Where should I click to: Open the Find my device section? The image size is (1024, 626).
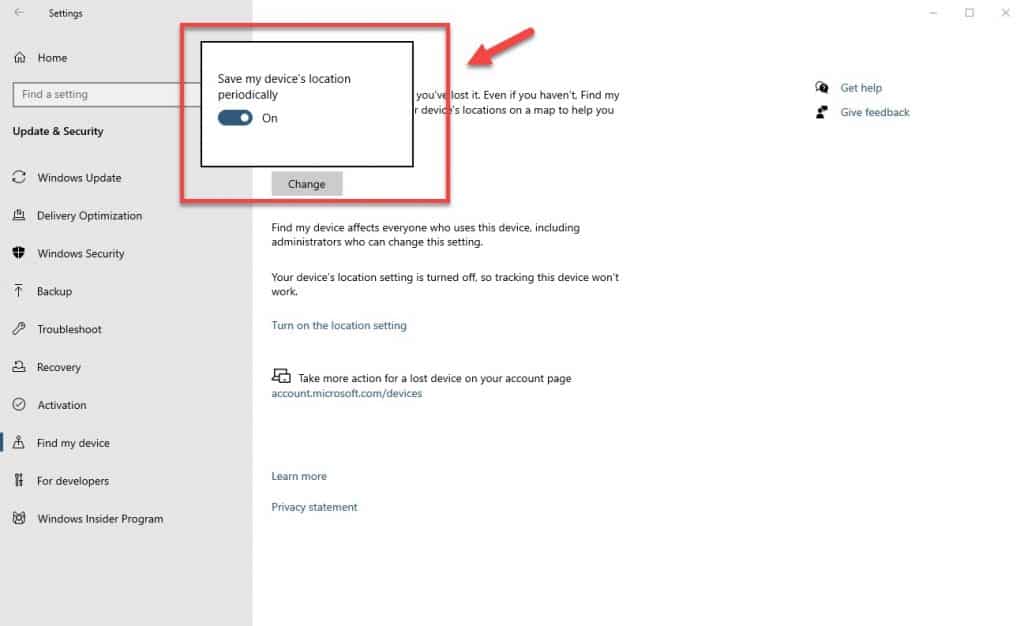point(73,443)
